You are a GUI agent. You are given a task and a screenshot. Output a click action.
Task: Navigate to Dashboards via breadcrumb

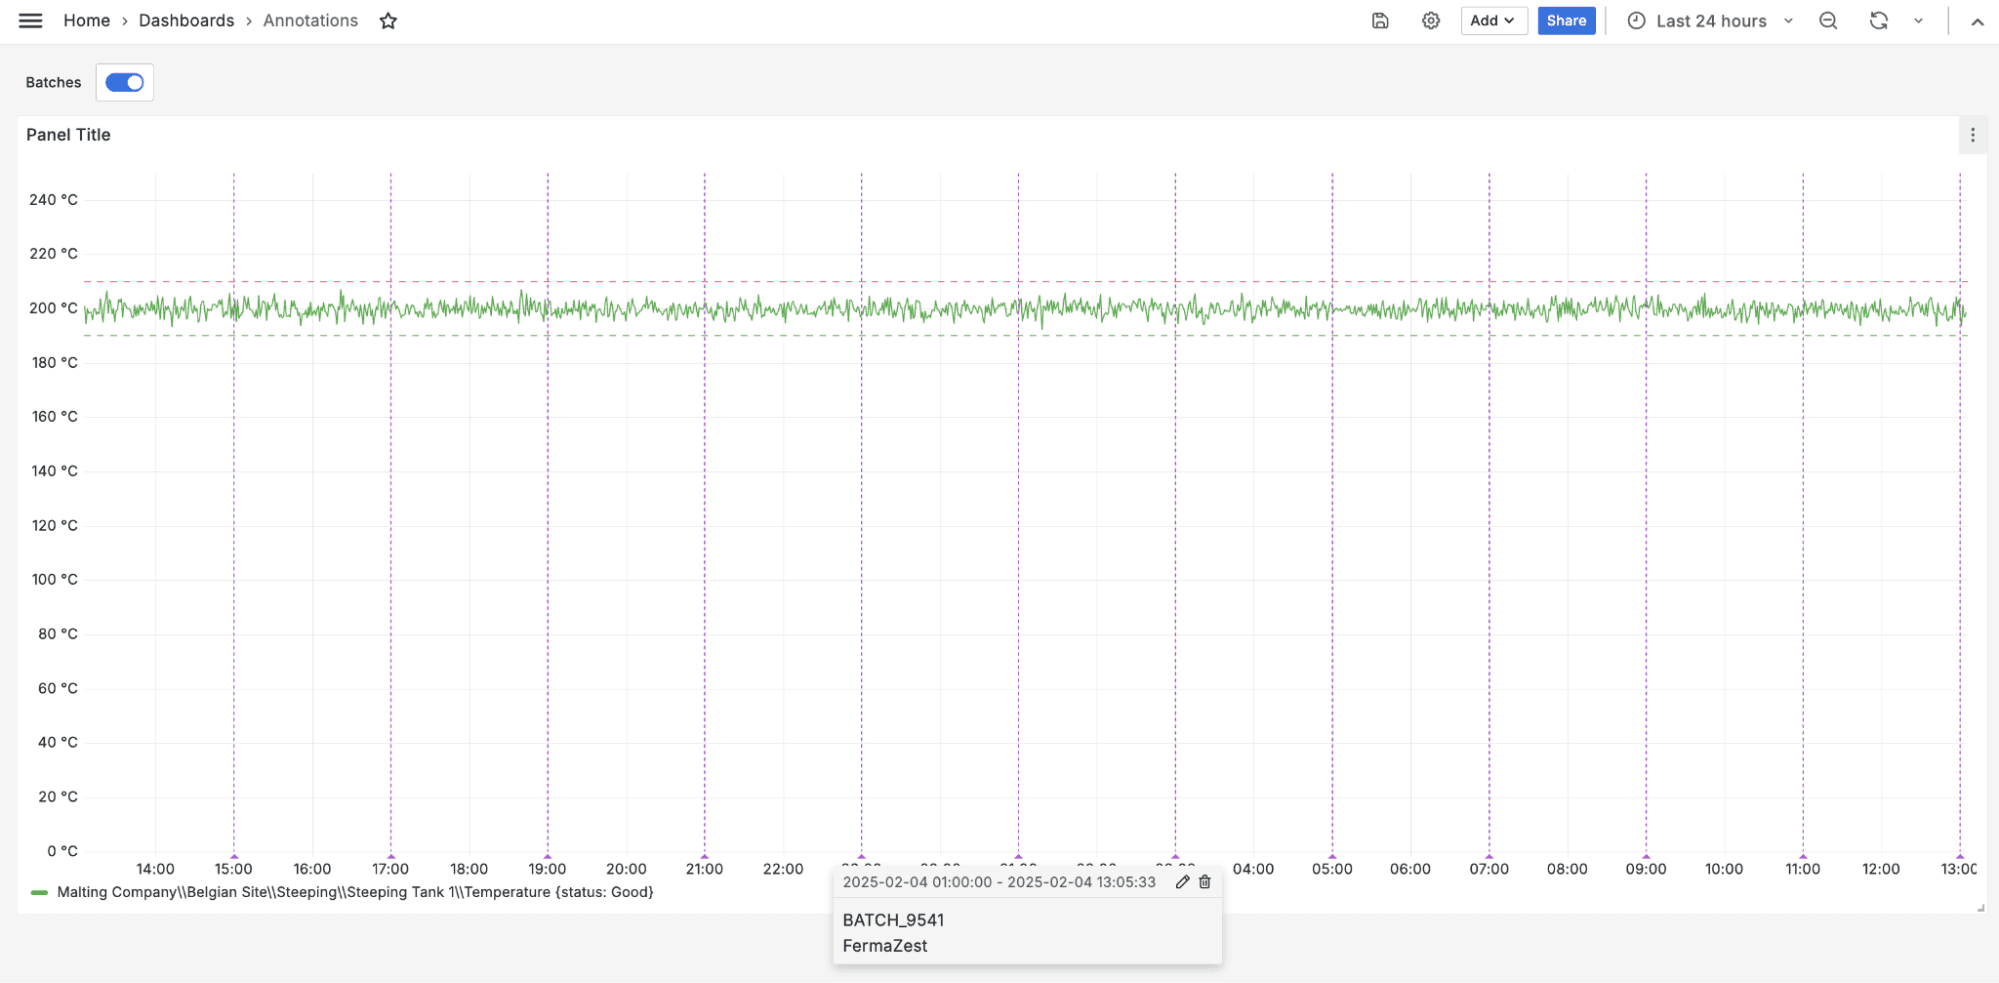click(186, 20)
